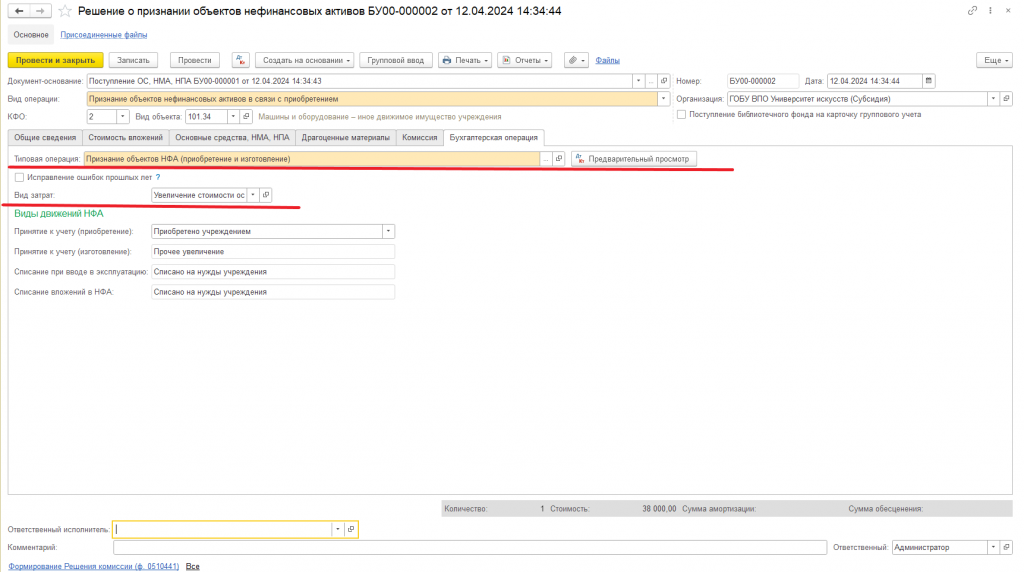Go forward with the right arrow
Viewport: 1024px width, 572px height.
40,11
